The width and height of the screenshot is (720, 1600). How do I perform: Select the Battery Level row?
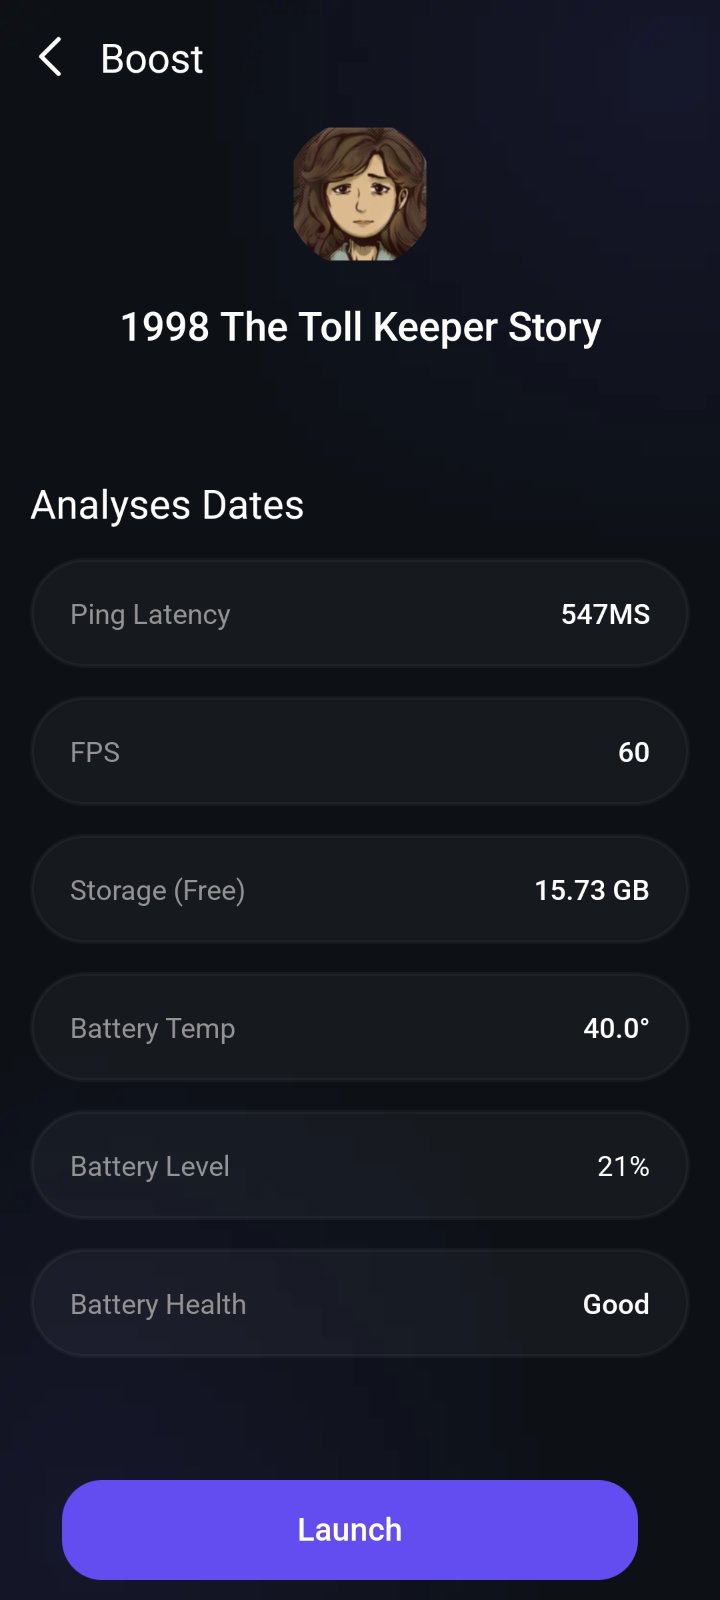[x=360, y=1166]
